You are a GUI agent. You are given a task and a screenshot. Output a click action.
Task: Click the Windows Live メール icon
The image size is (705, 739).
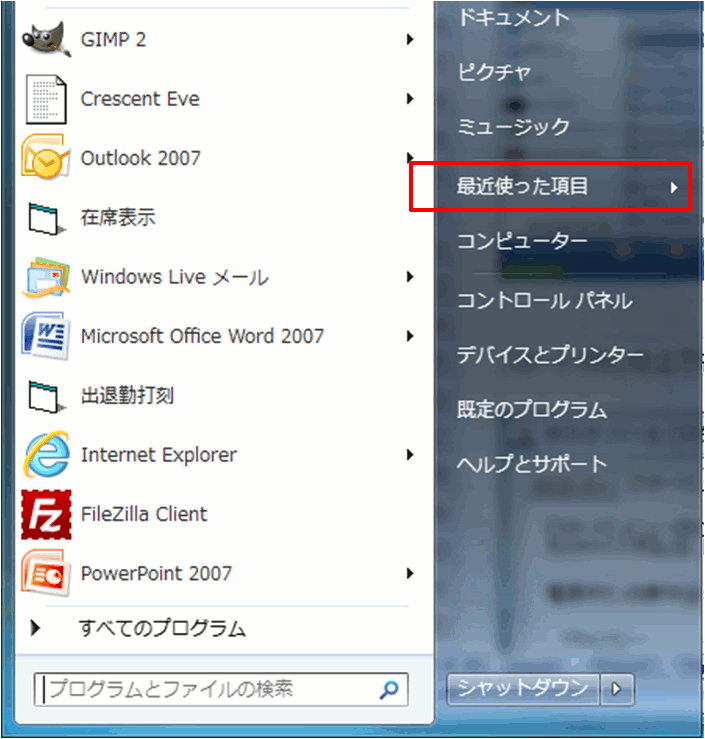coord(45,277)
